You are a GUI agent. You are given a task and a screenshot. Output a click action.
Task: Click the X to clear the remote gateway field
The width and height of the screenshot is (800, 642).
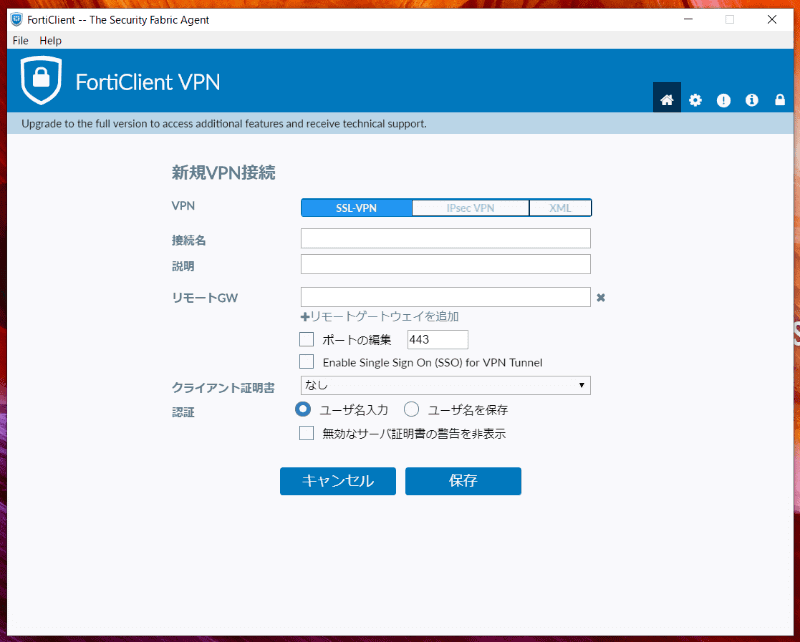(601, 298)
